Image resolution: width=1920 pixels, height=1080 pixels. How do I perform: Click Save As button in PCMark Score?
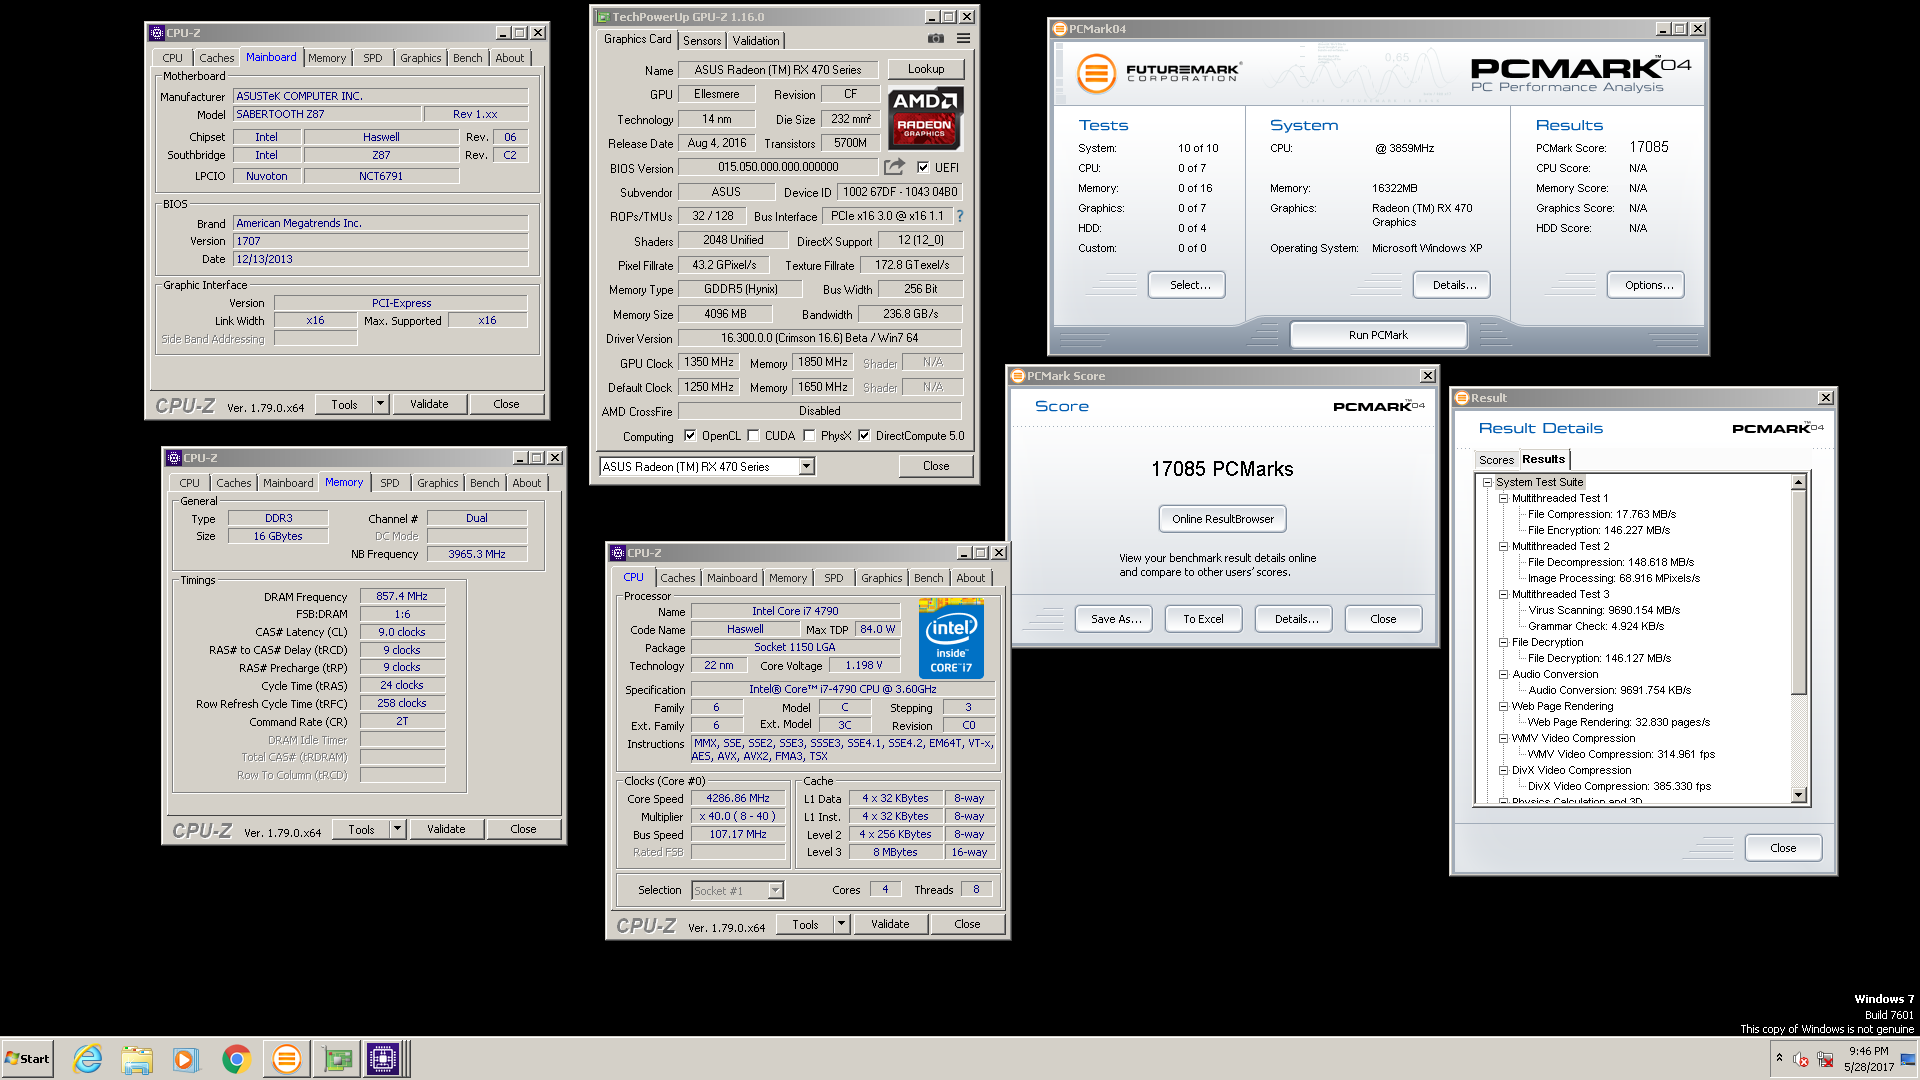pos(1115,619)
